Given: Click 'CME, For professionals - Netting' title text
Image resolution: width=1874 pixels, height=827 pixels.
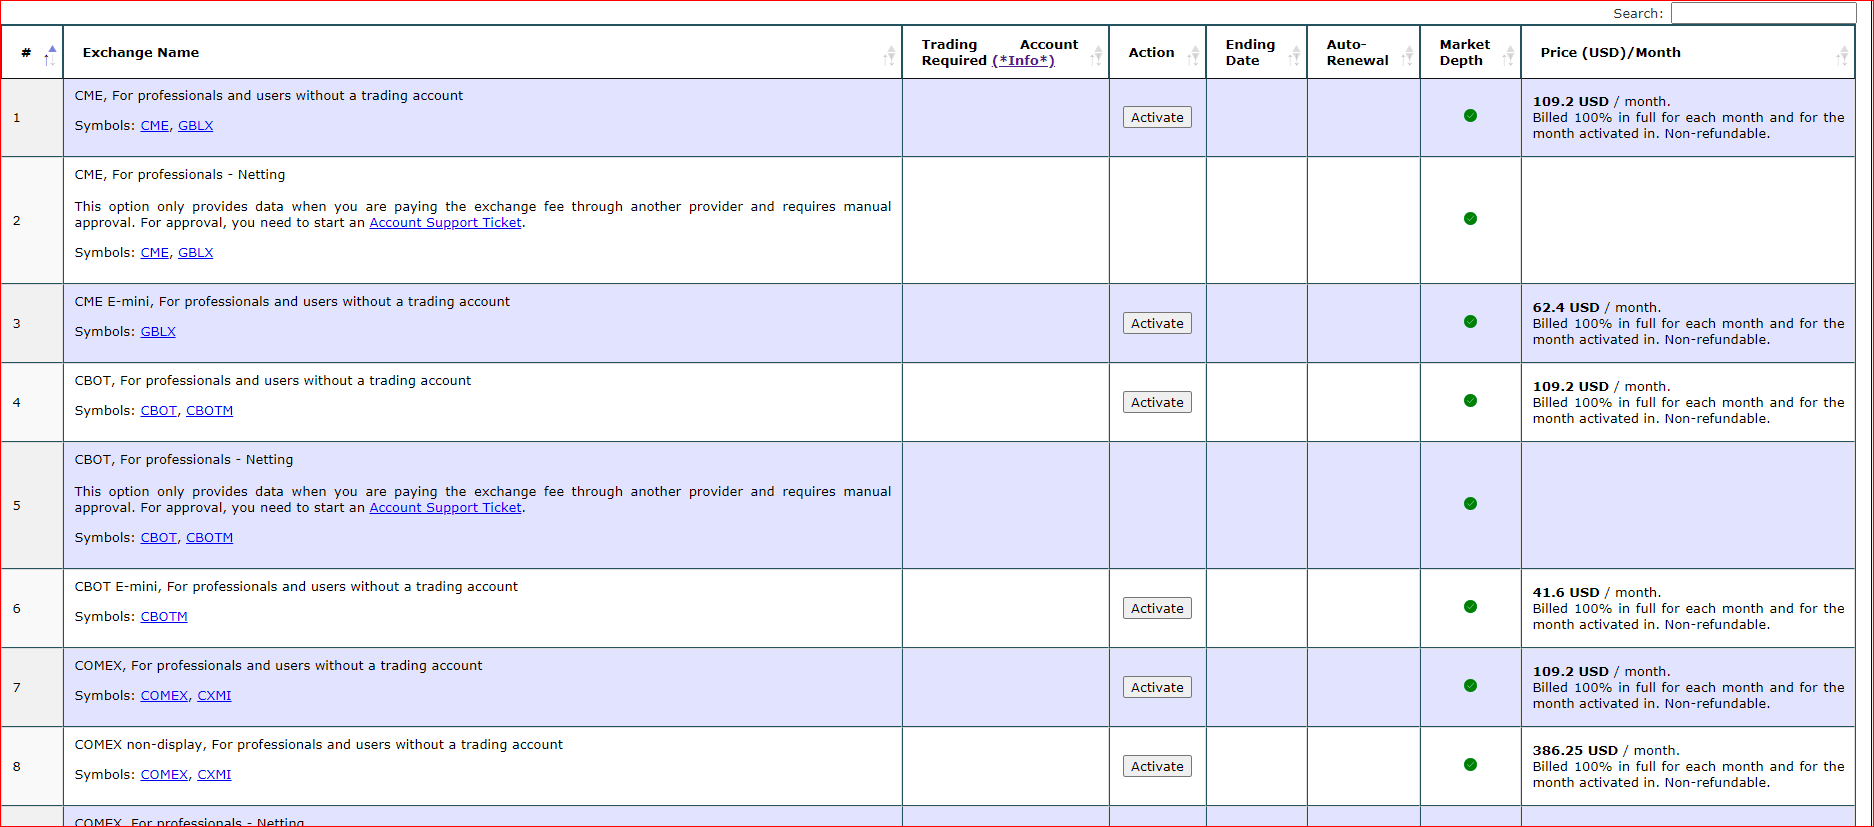Looking at the screenshot, I should click(180, 175).
